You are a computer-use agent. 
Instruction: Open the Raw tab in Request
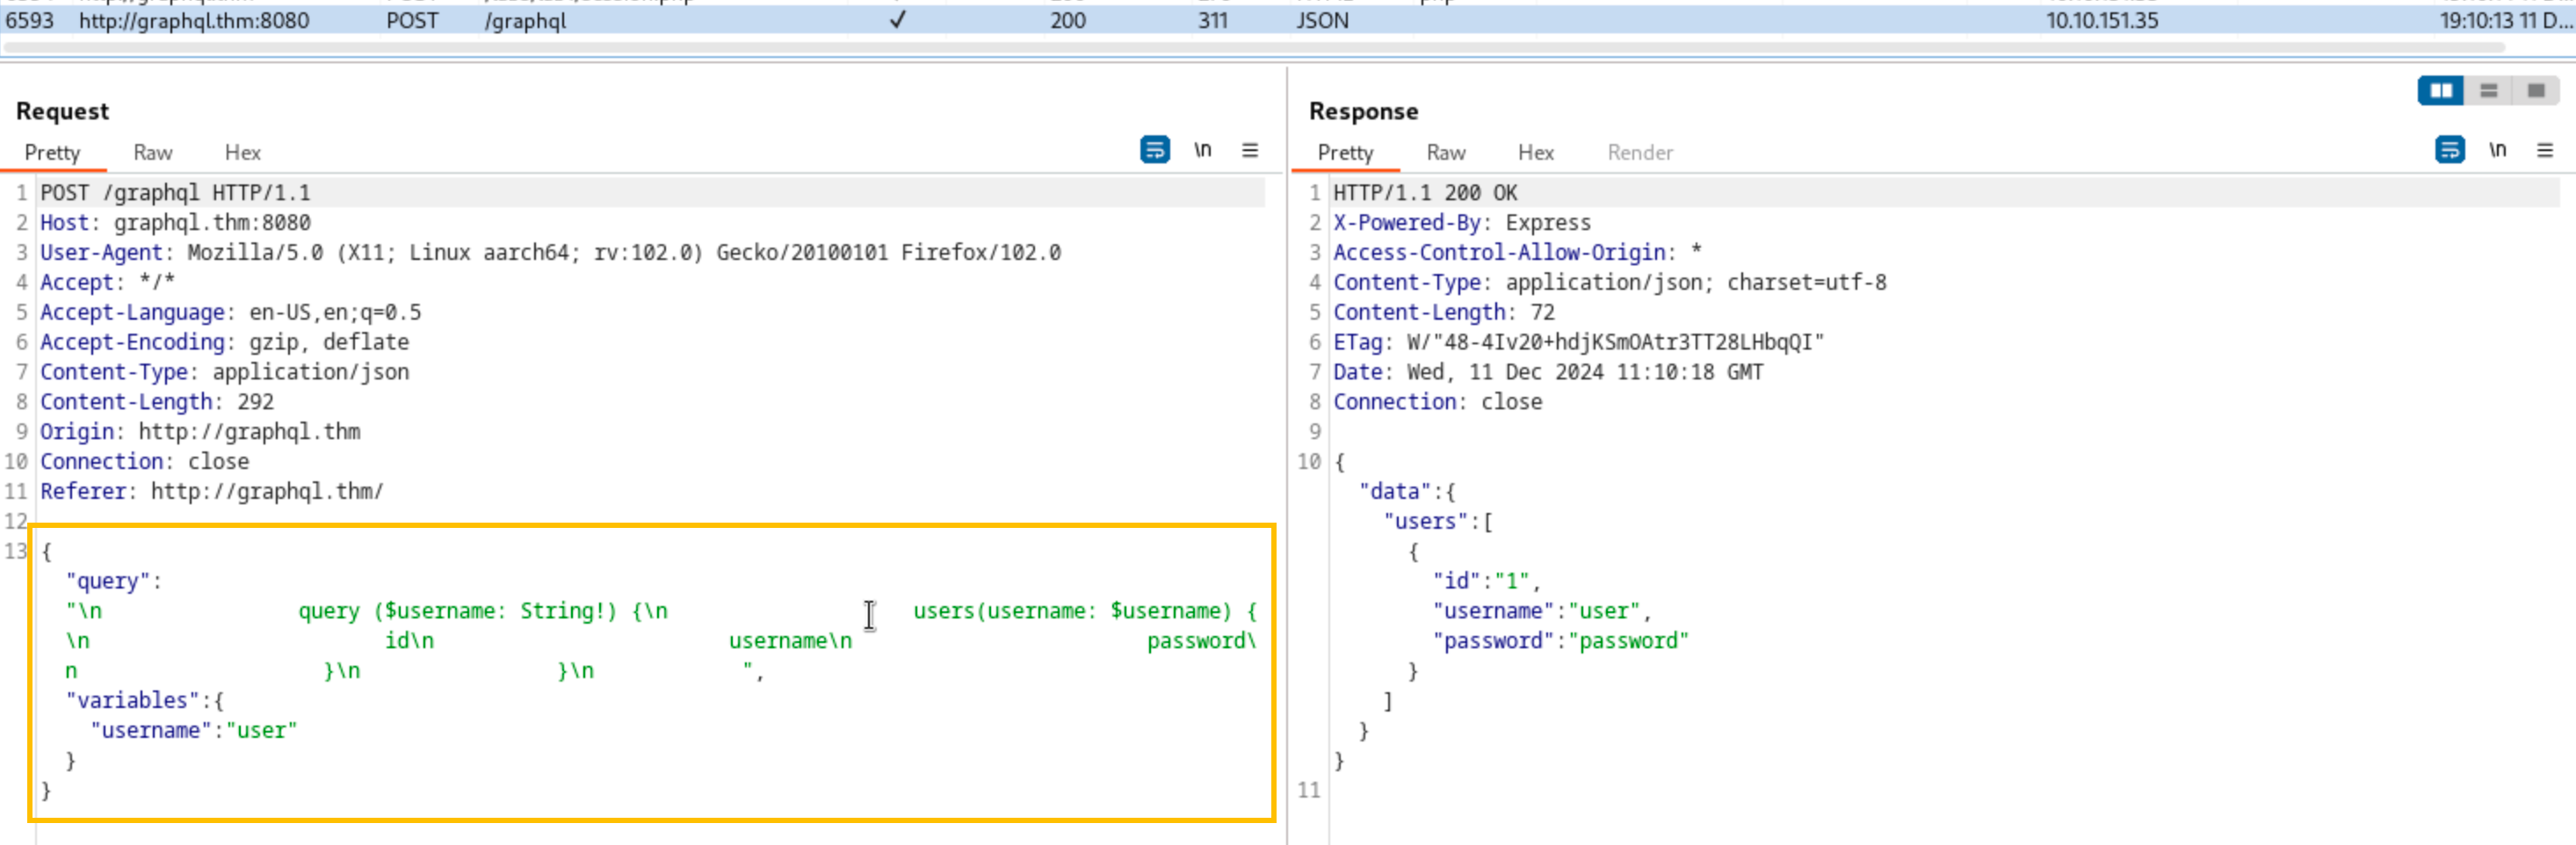152,153
